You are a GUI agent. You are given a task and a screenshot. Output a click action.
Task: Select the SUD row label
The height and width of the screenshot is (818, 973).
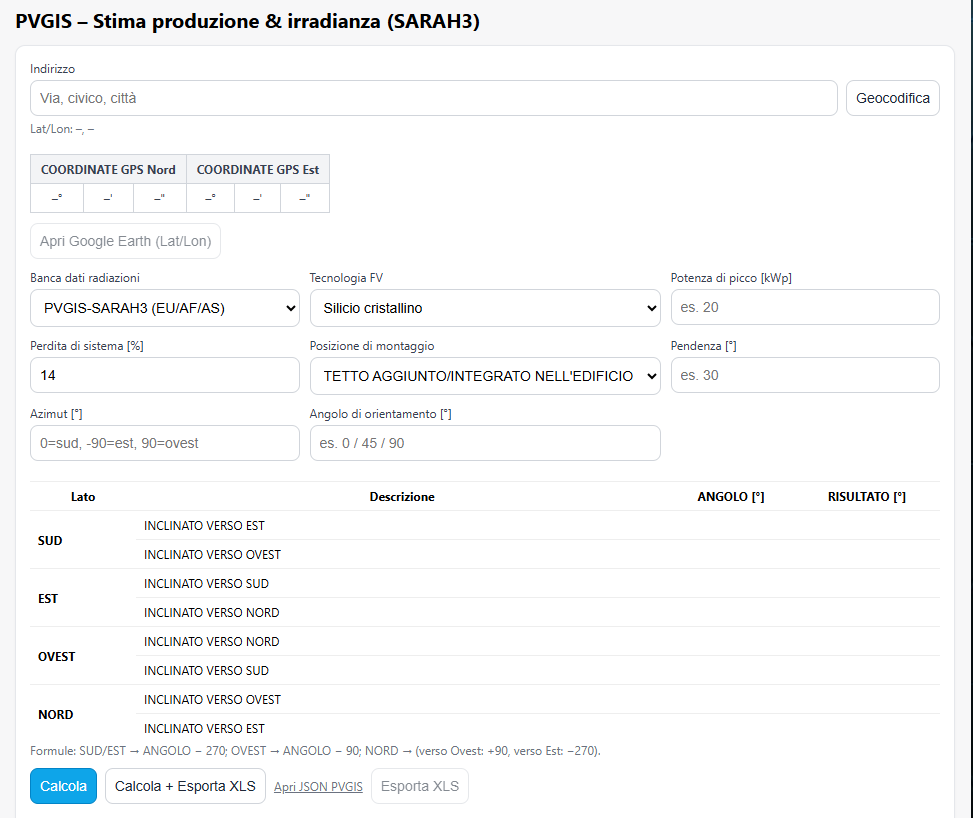click(x=50, y=541)
